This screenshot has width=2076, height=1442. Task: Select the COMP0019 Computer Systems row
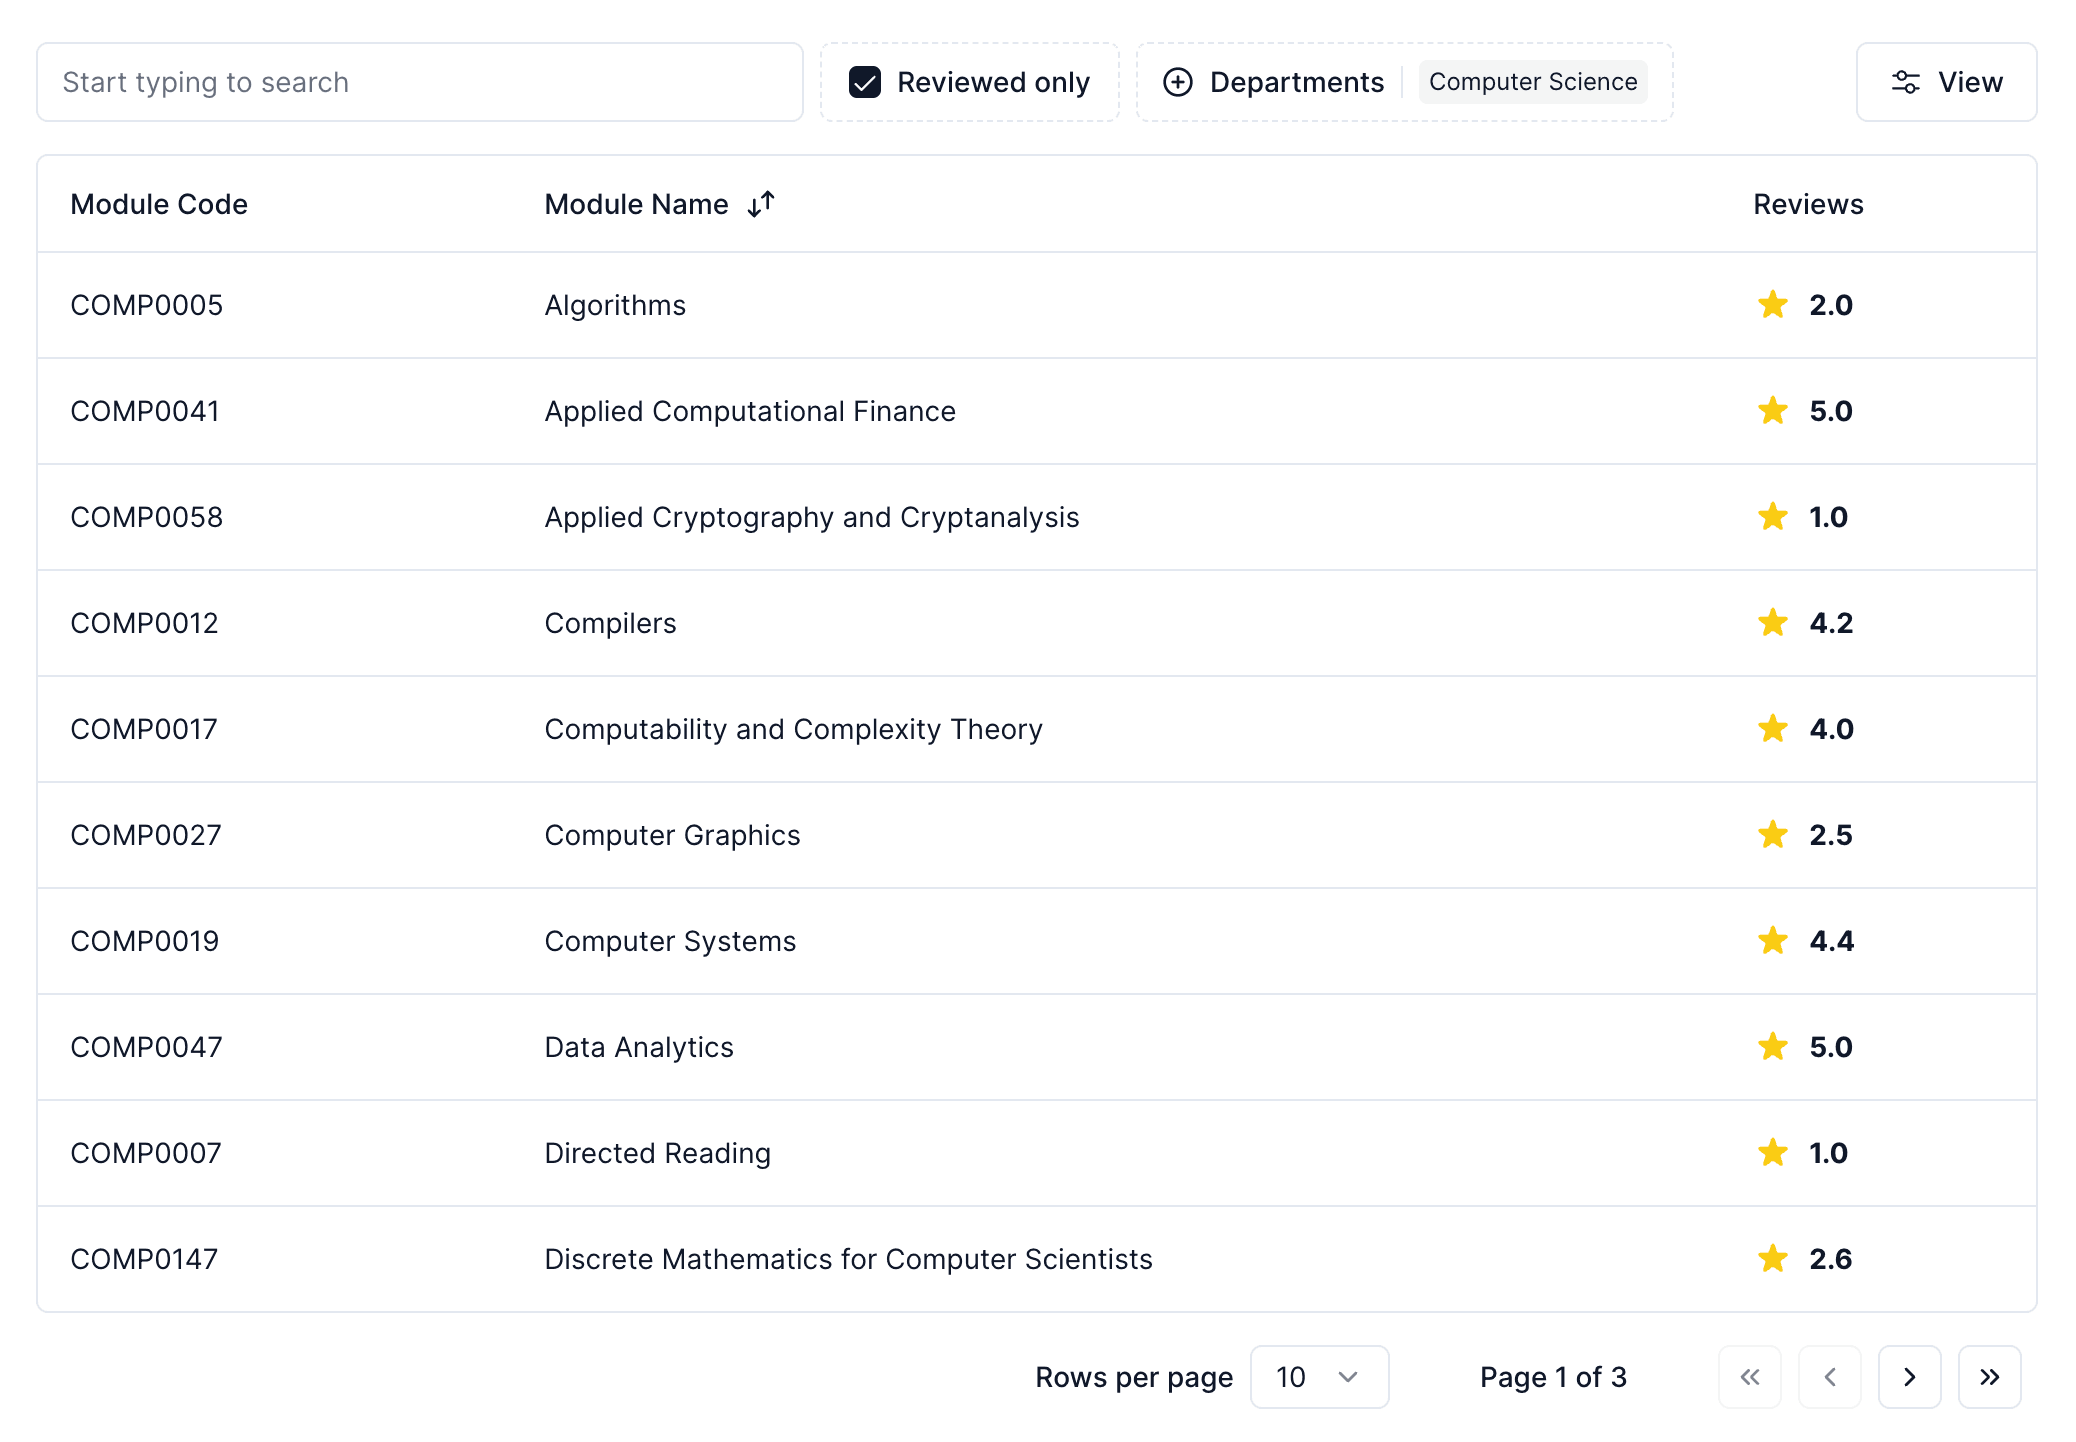pyautogui.click(x=670, y=941)
